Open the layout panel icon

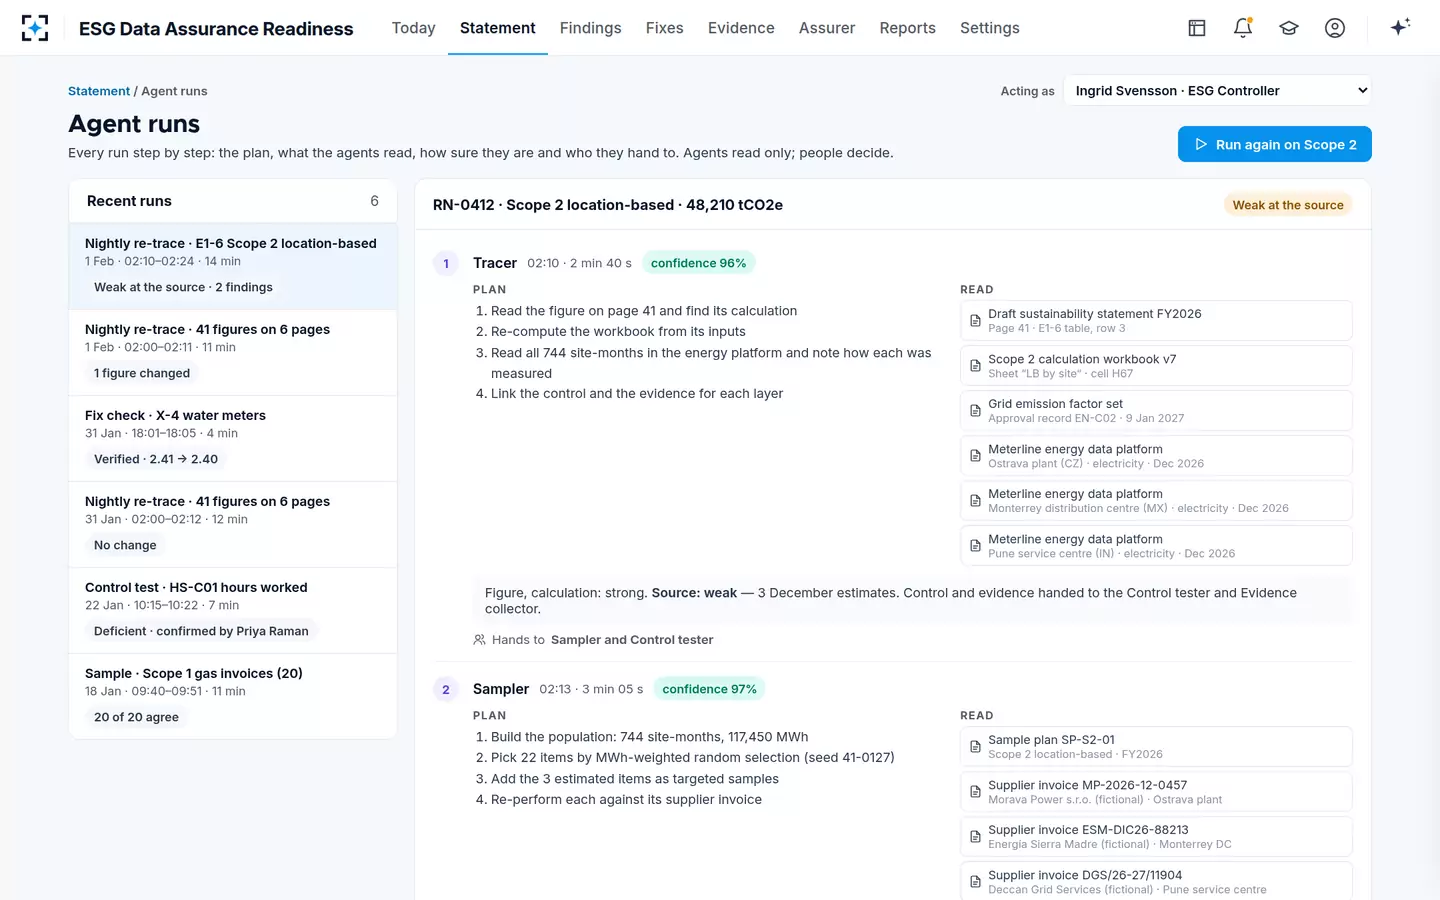coord(1197,28)
